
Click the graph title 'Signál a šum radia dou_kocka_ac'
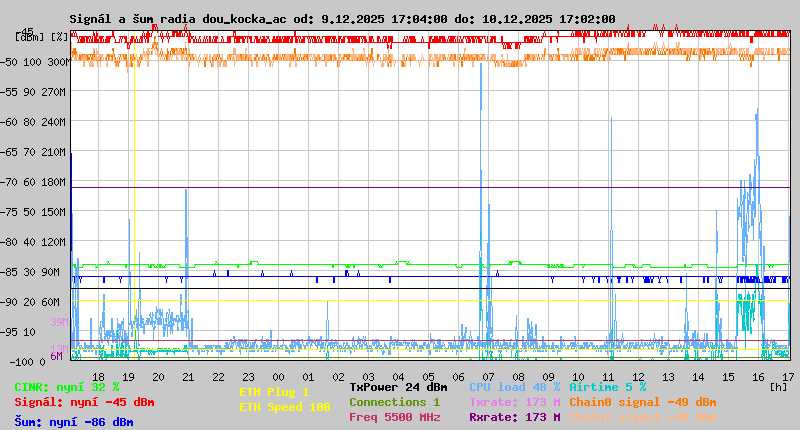[x=178, y=19]
